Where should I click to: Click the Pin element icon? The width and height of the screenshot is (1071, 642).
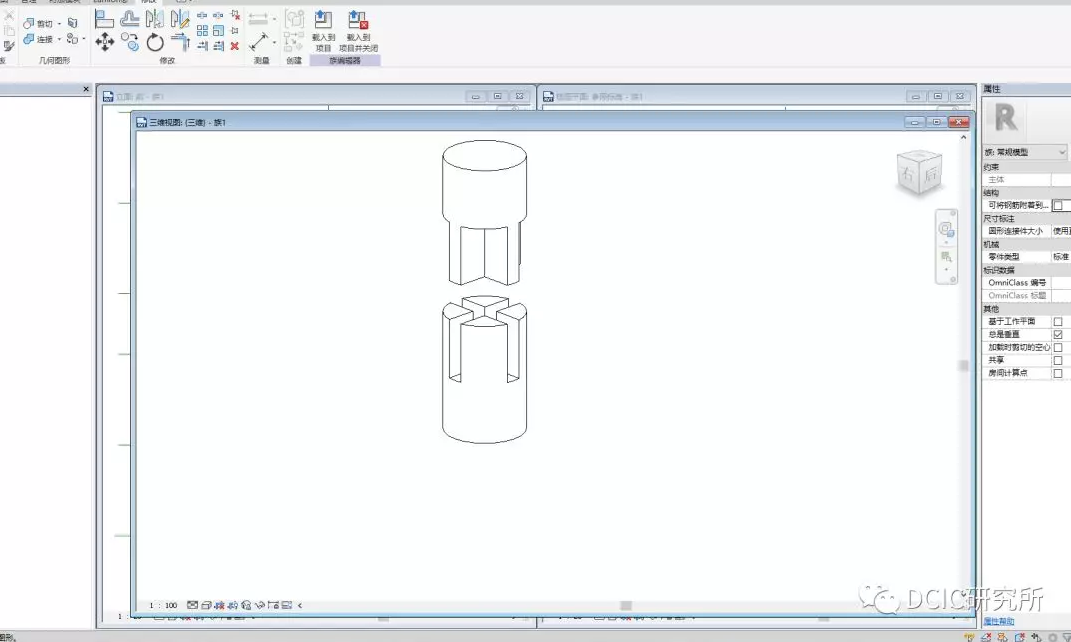[234, 31]
